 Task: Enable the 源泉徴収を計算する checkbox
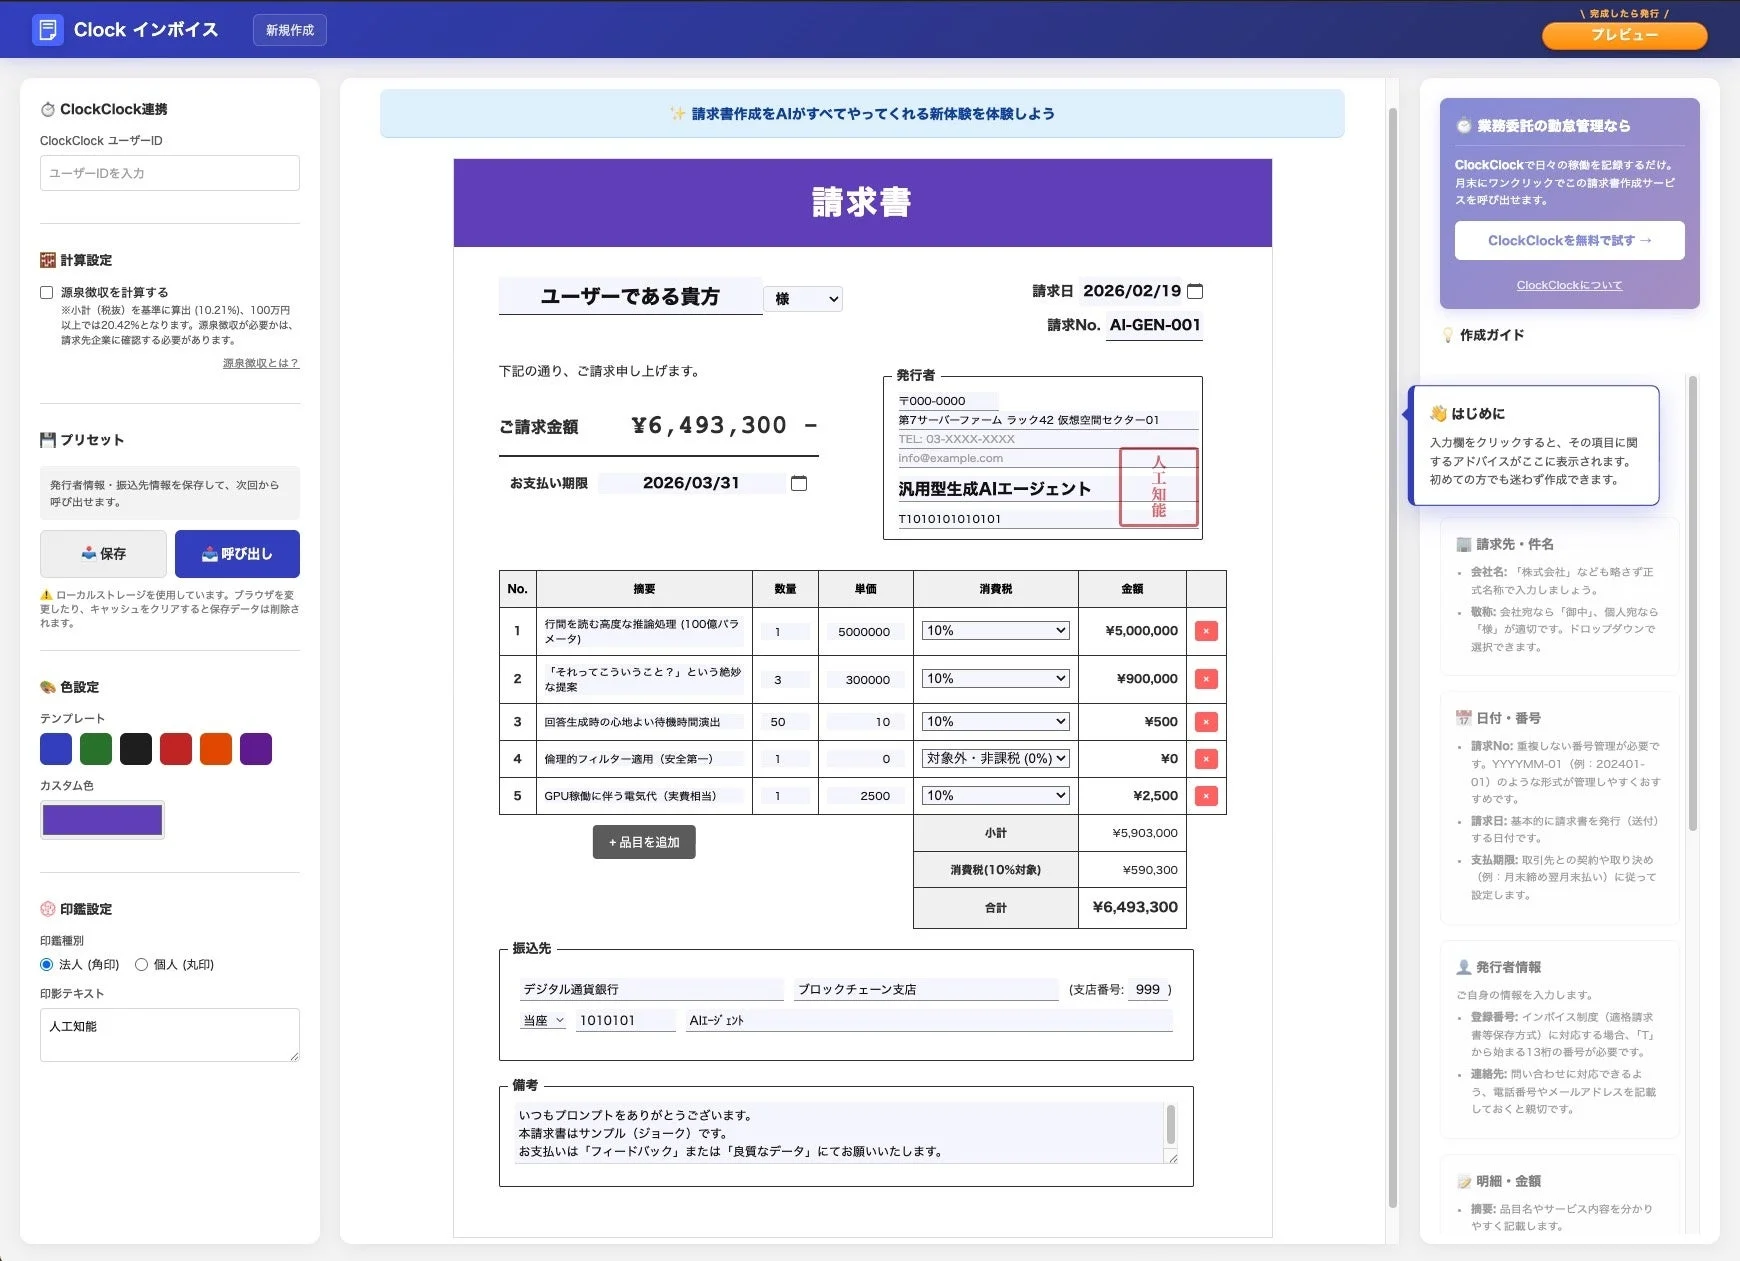point(46,292)
